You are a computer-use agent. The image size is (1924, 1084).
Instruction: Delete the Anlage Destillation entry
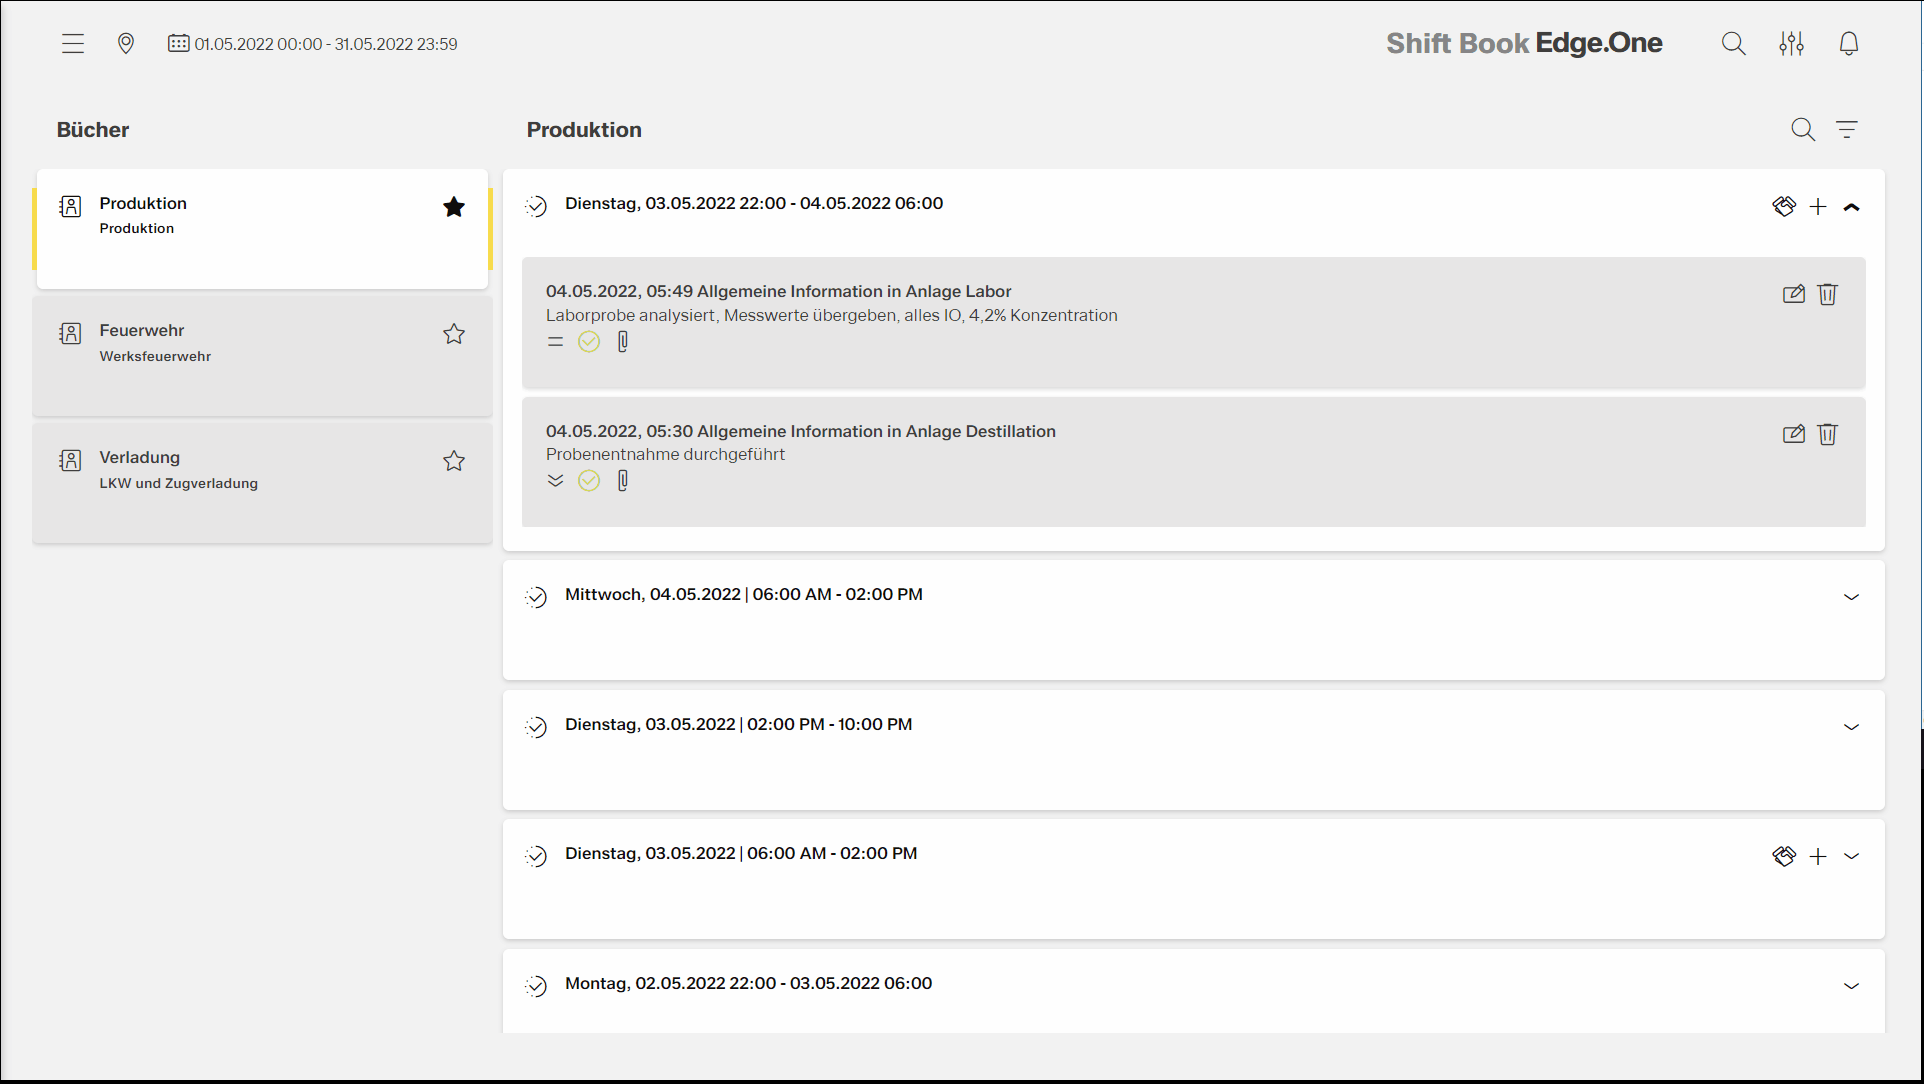[x=1827, y=434]
